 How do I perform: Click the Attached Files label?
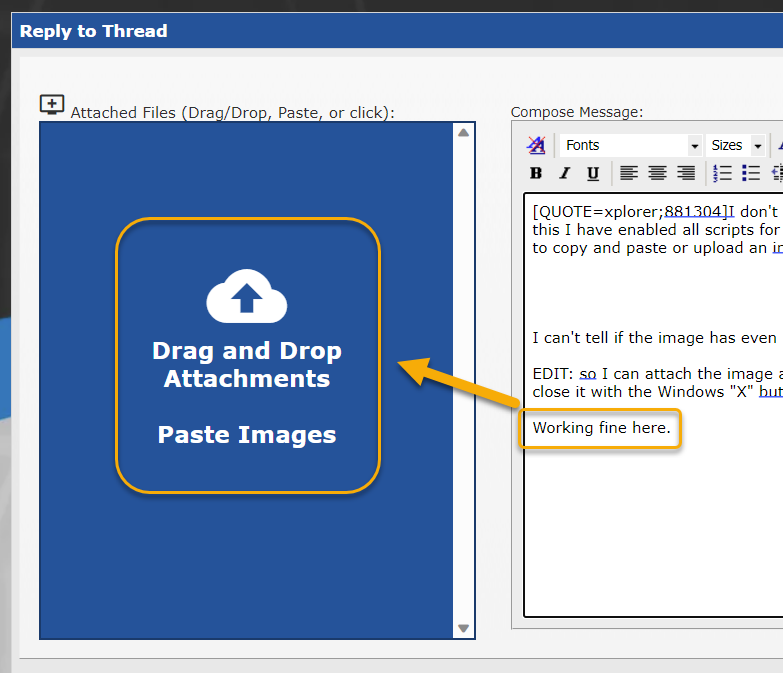(x=233, y=113)
